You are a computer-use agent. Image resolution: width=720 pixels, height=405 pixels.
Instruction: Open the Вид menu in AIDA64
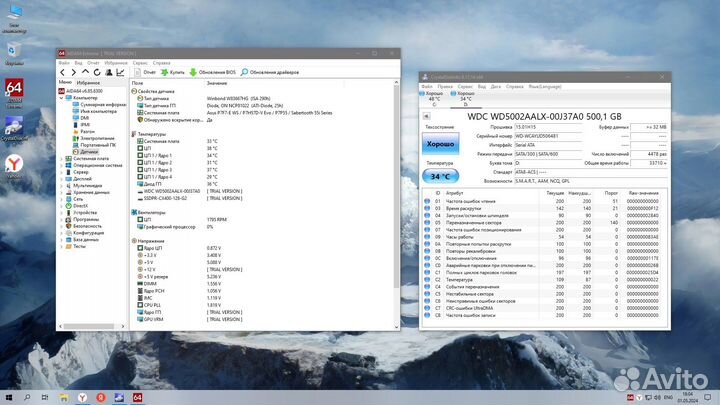pyautogui.click(x=79, y=63)
